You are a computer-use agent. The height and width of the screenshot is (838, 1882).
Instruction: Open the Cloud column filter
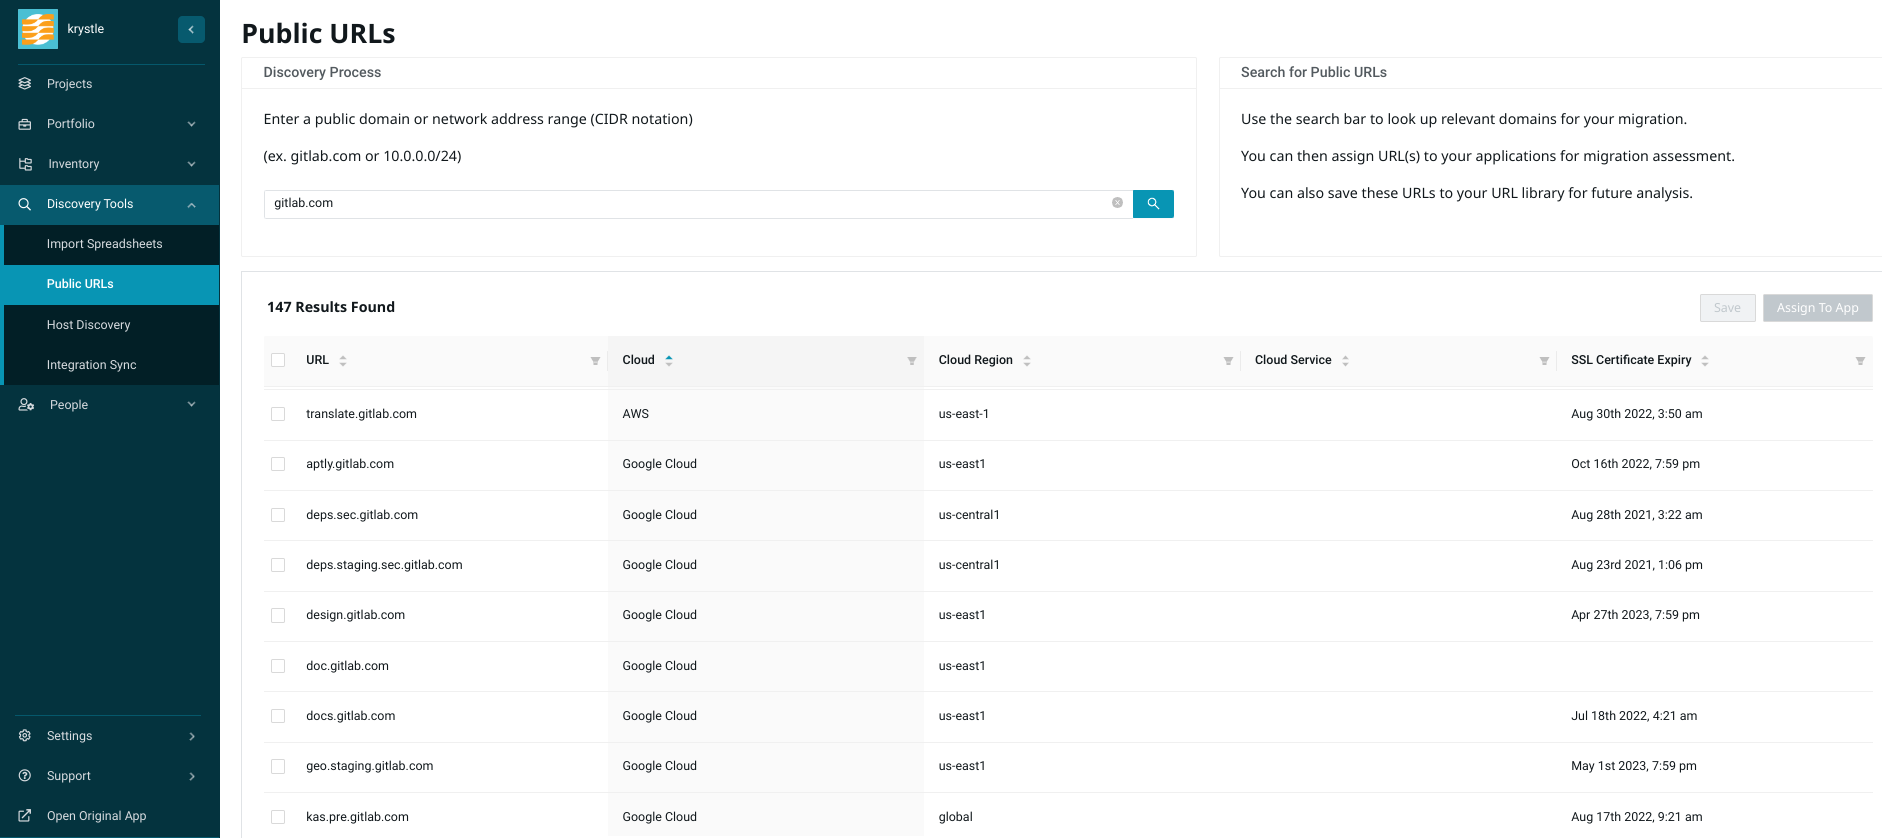pyautogui.click(x=912, y=361)
